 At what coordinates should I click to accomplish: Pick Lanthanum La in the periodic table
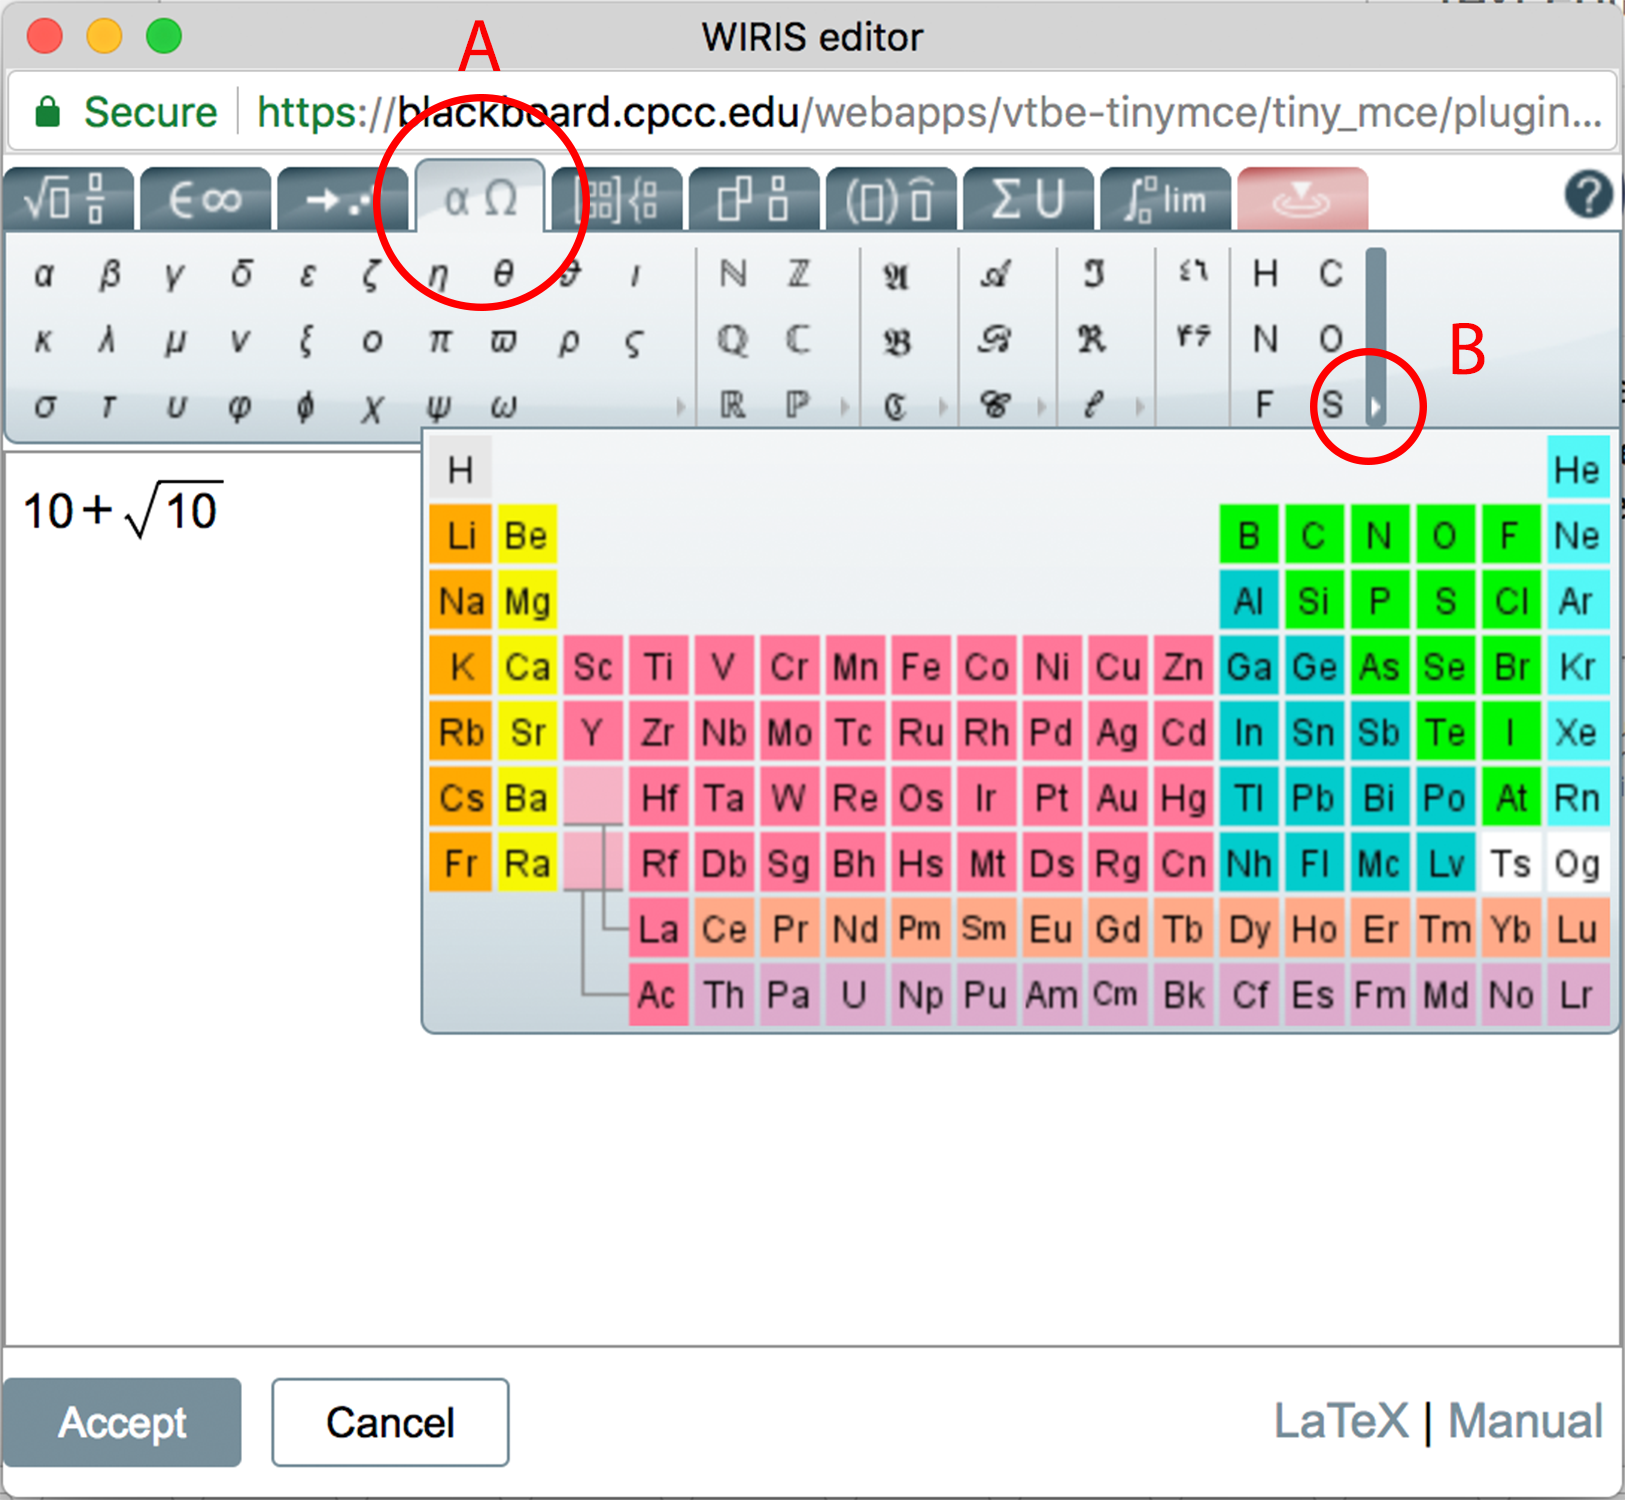coord(658,929)
